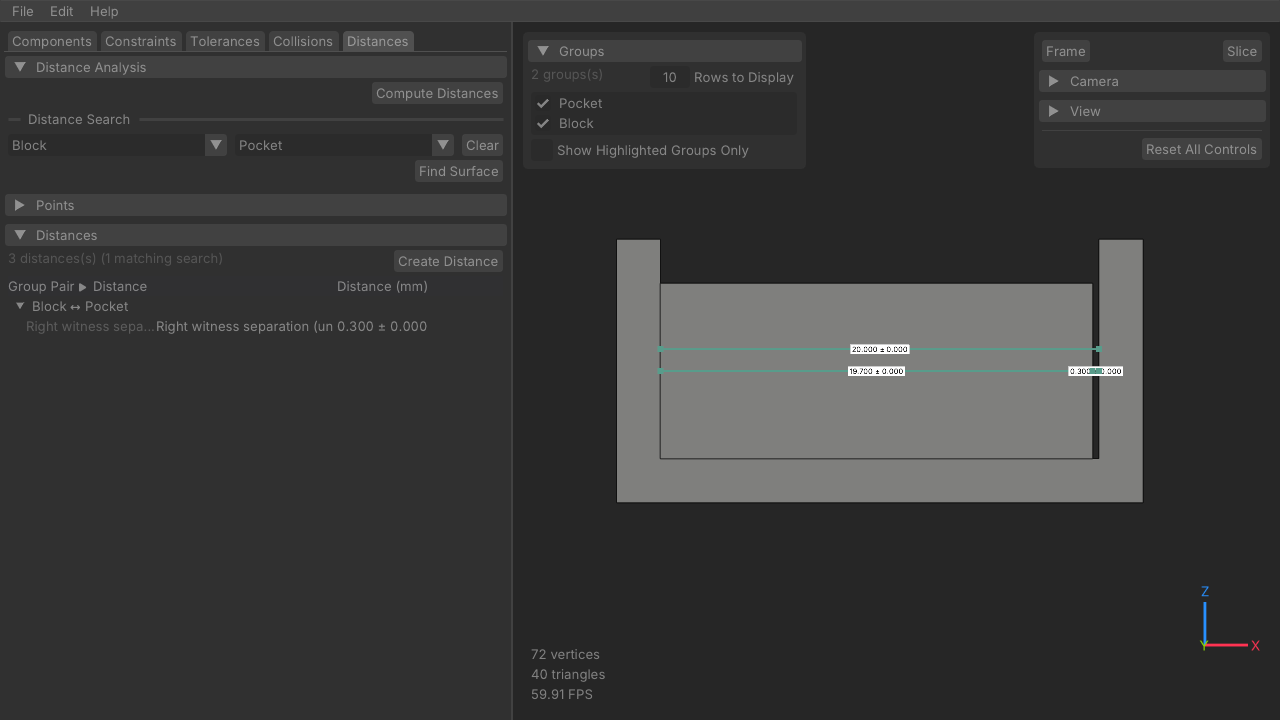
Task: Click the Find Surface button
Action: (459, 171)
